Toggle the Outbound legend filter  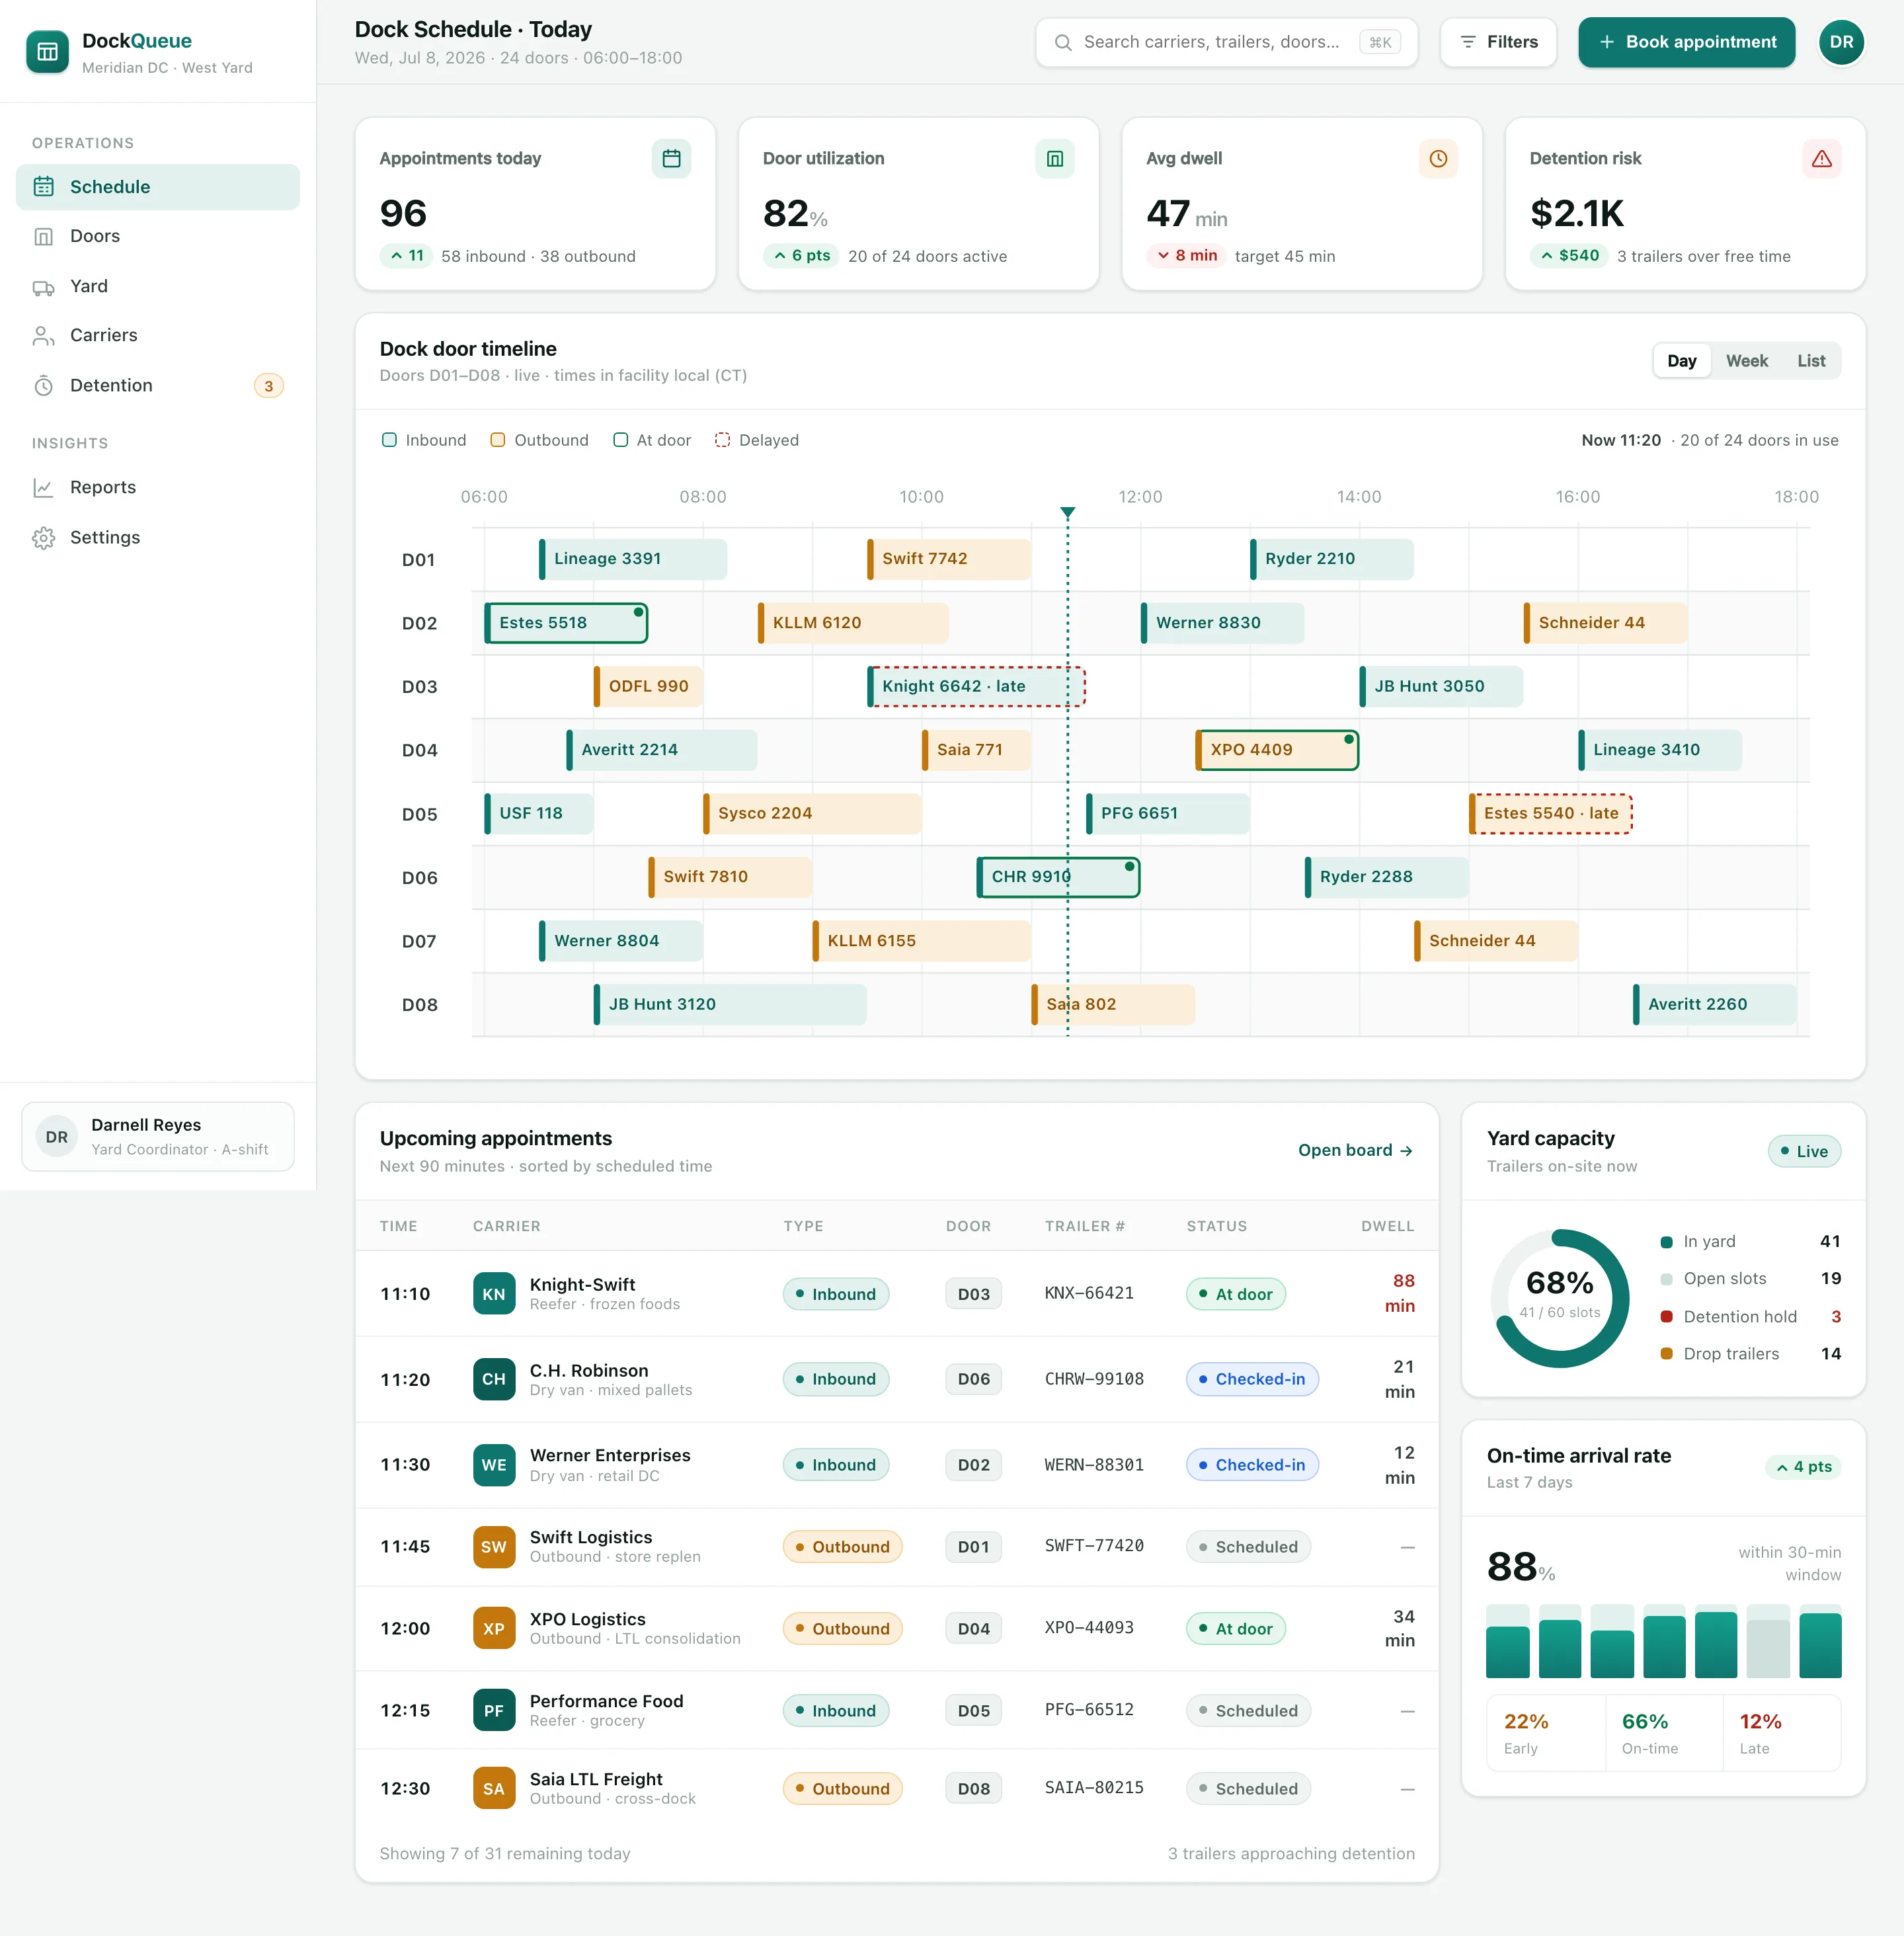click(539, 440)
